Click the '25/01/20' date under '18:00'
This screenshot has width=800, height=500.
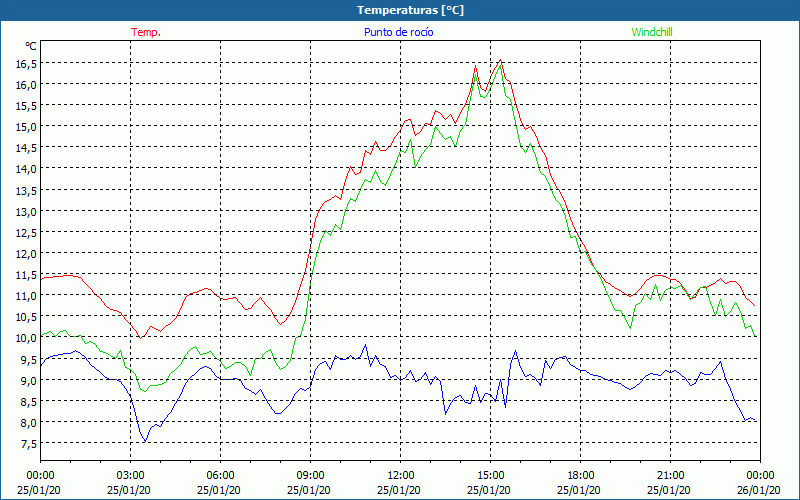point(579,490)
